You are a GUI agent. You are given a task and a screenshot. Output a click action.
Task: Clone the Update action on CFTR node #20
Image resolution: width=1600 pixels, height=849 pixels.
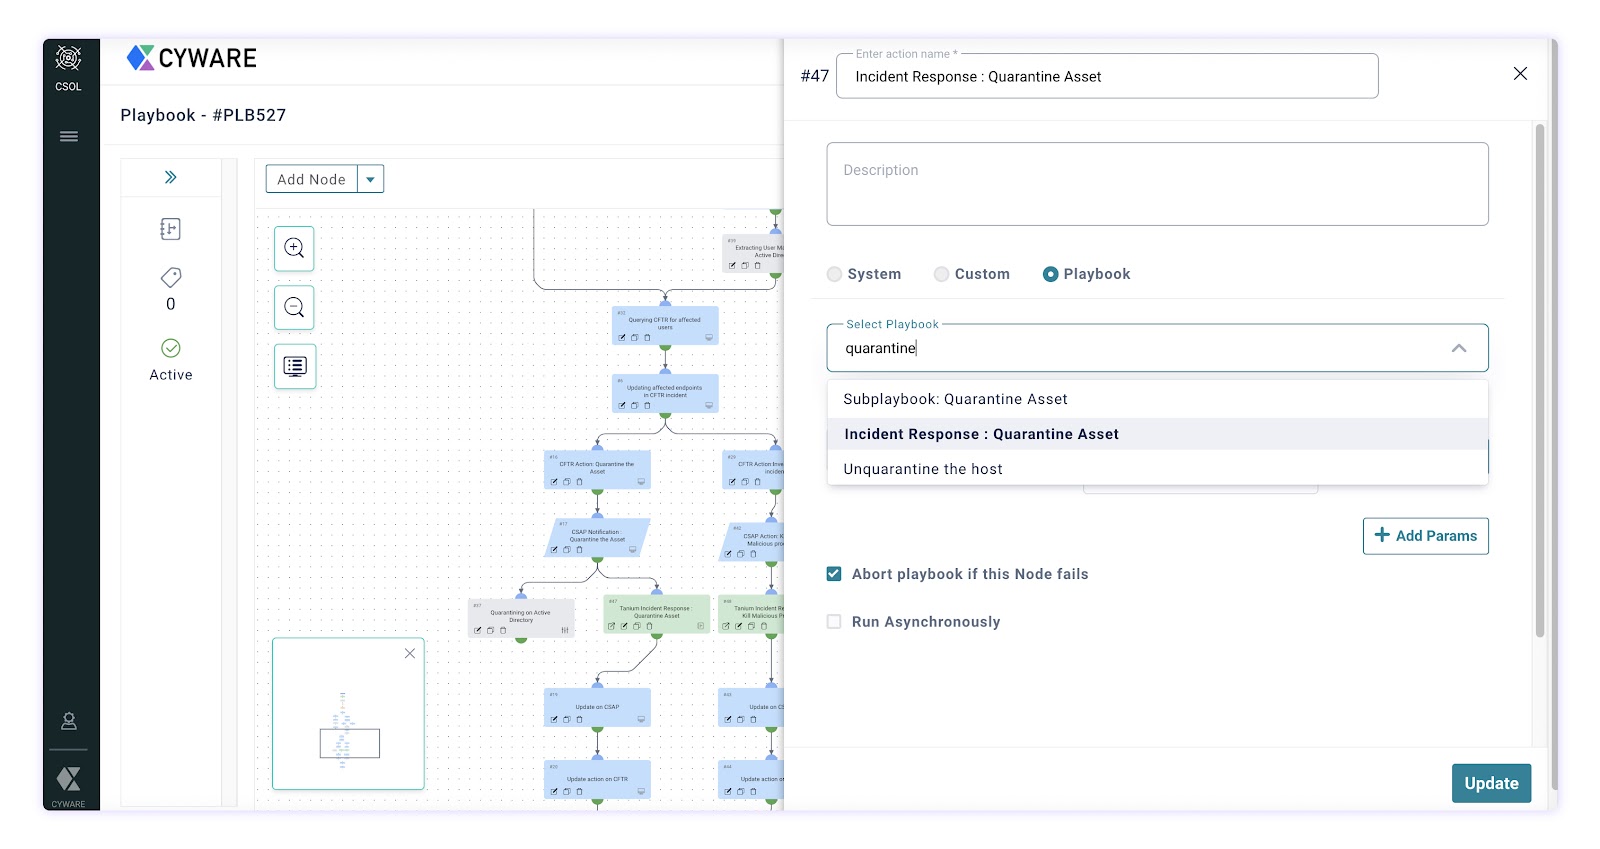pos(567,792)
